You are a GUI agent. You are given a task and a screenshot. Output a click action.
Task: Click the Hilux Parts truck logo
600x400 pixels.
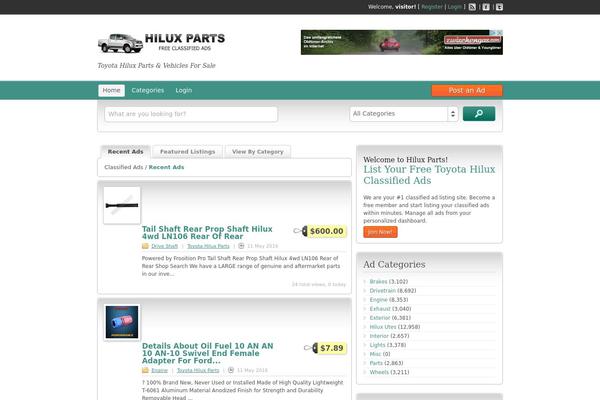click(x=161, y=43)
